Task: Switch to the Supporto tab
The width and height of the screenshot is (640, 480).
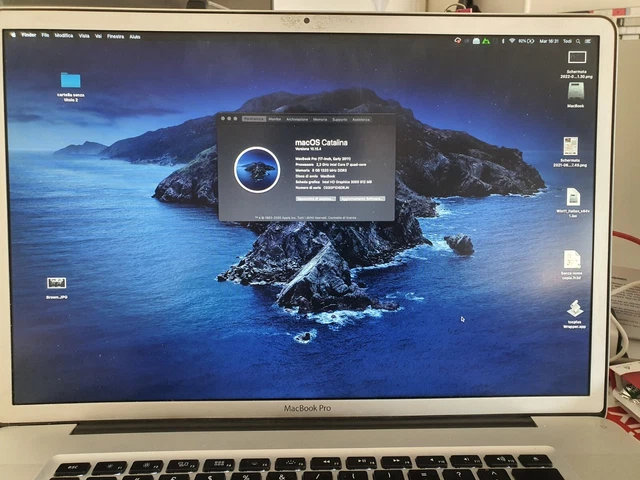Action: click(x=340, y=120)
